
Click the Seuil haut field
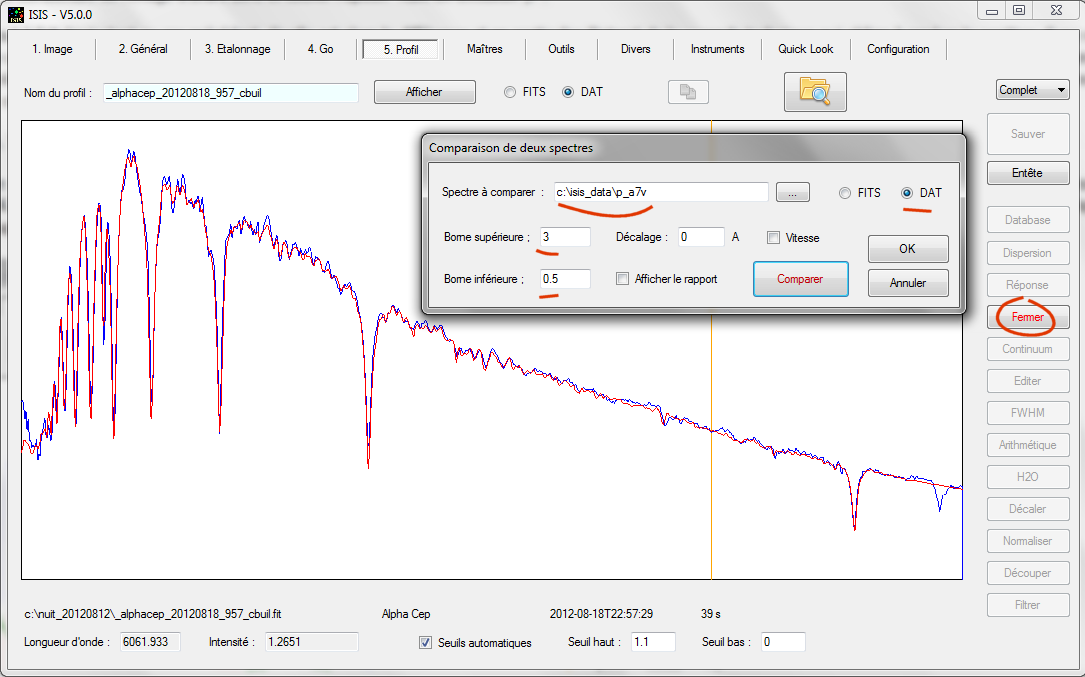coord(654,642)
